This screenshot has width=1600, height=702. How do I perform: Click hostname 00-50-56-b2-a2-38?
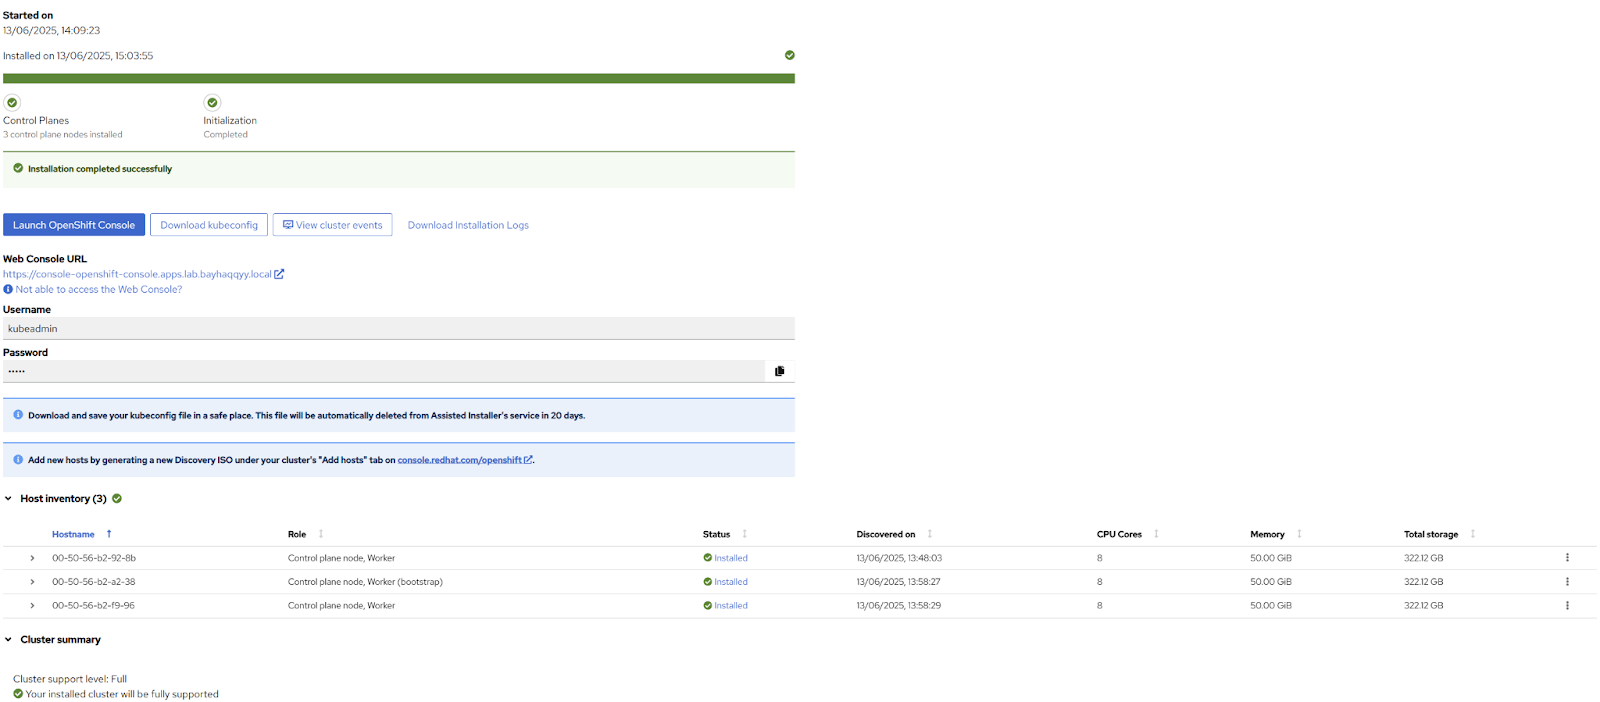click(94, 582)
